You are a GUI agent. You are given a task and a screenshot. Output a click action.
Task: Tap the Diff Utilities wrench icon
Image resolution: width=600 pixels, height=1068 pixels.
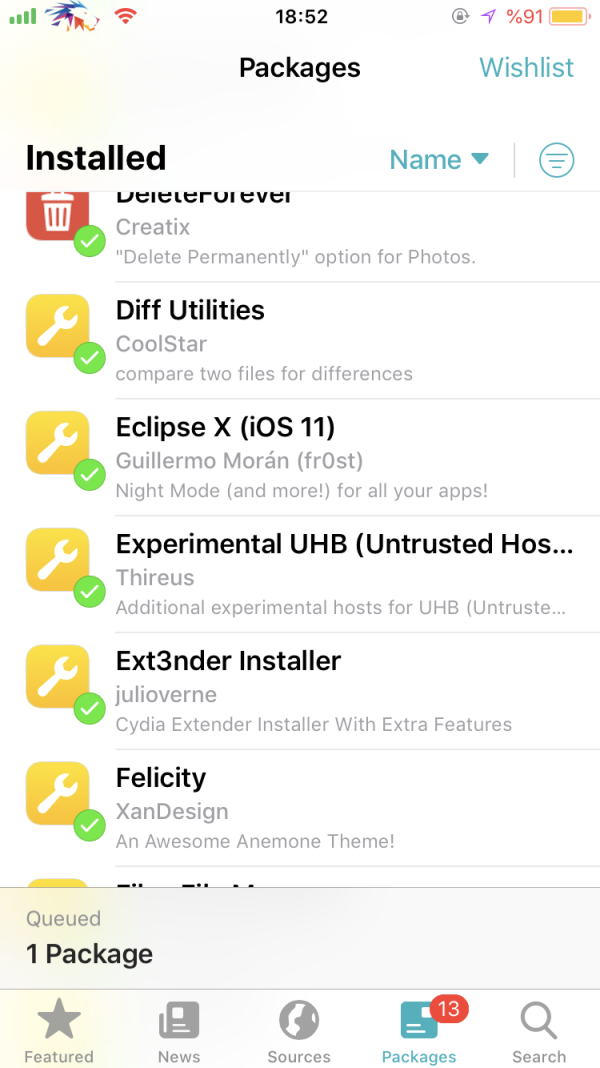click(58, 326)
